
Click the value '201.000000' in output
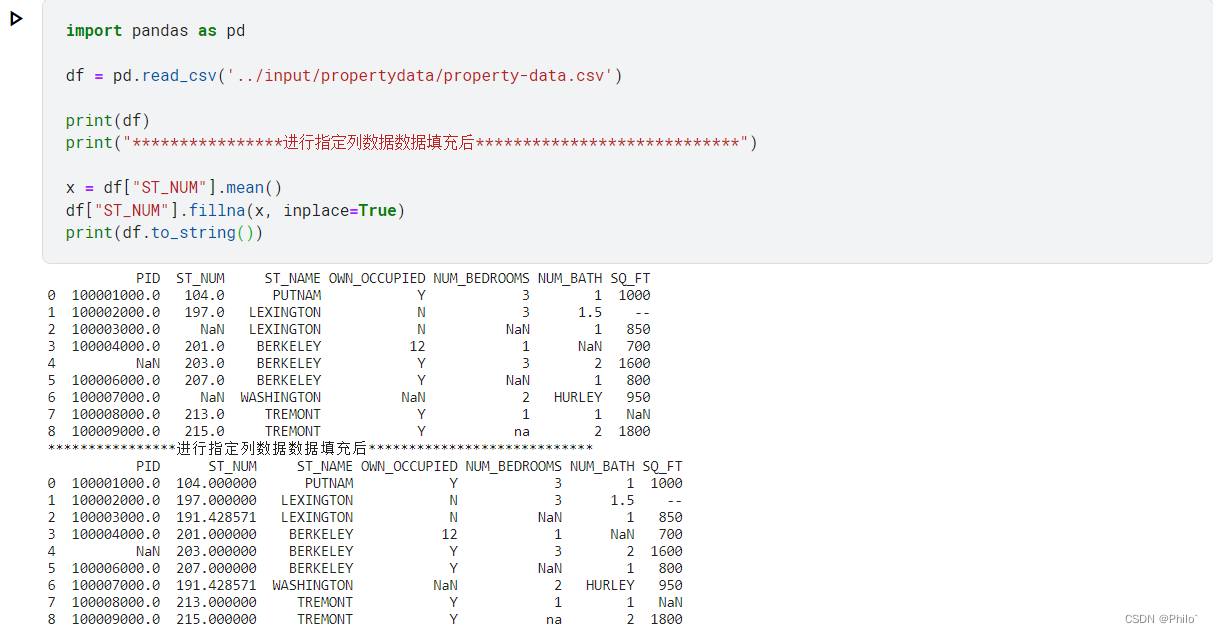[x=217, y=535]
